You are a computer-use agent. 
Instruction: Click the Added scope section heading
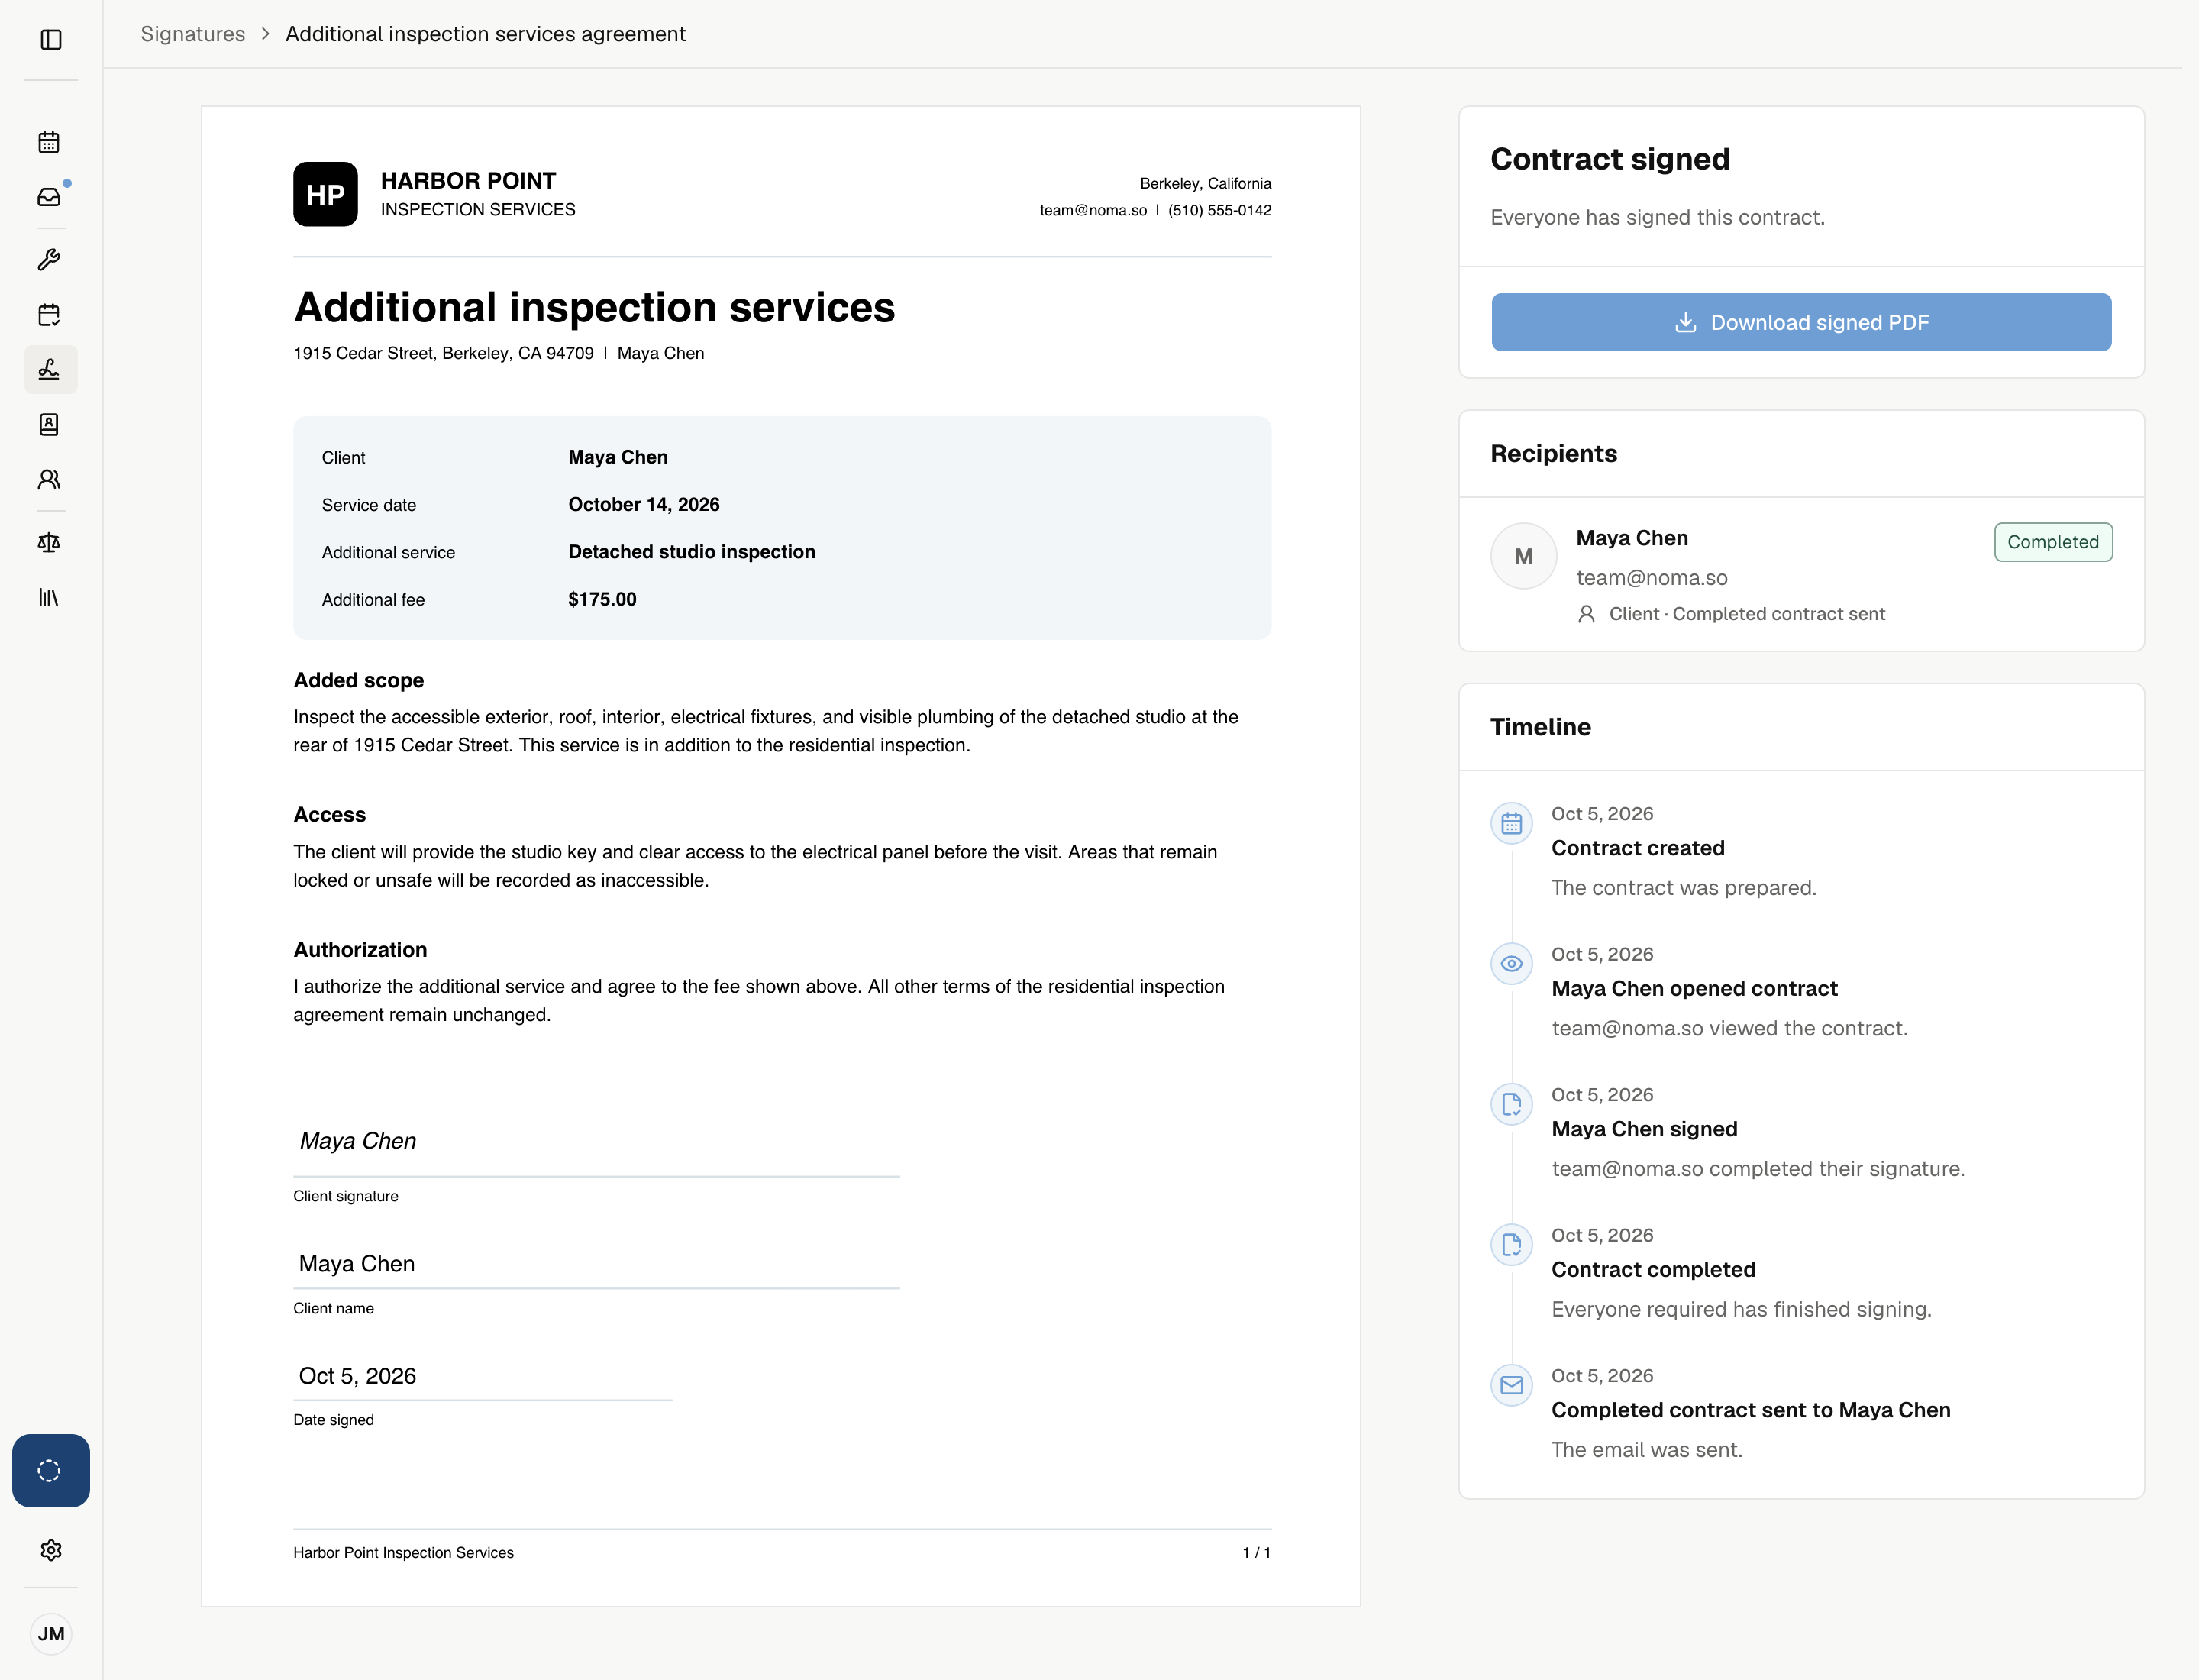(x=358, y=680)
